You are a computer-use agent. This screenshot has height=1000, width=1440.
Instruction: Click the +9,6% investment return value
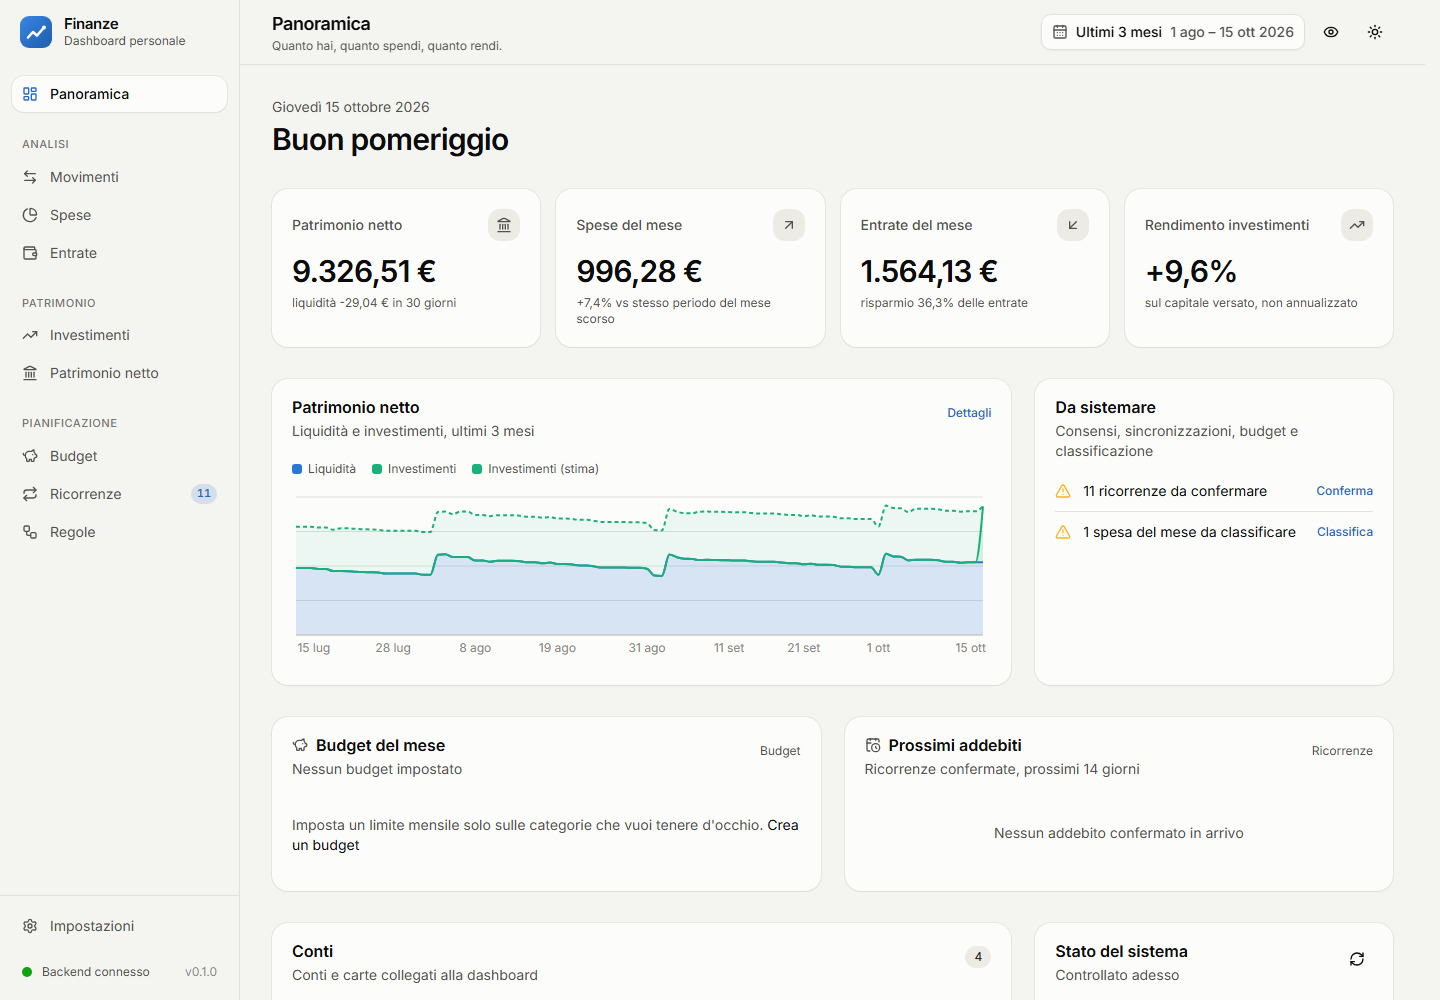tap(1191, 271)
